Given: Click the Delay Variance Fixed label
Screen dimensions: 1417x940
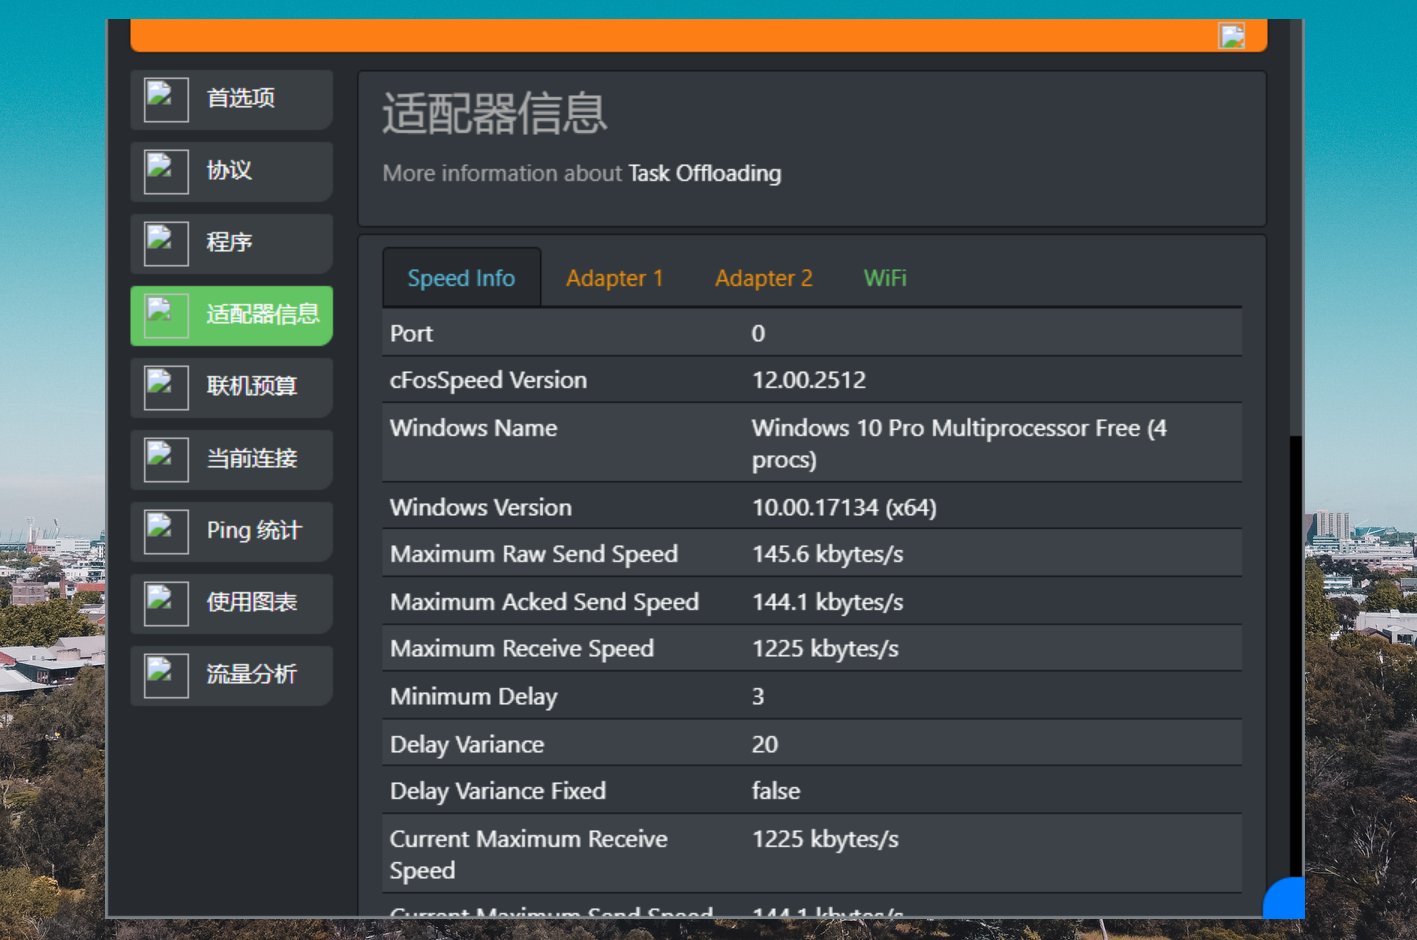Looking at the screenshot, I should tap(498, 791).
